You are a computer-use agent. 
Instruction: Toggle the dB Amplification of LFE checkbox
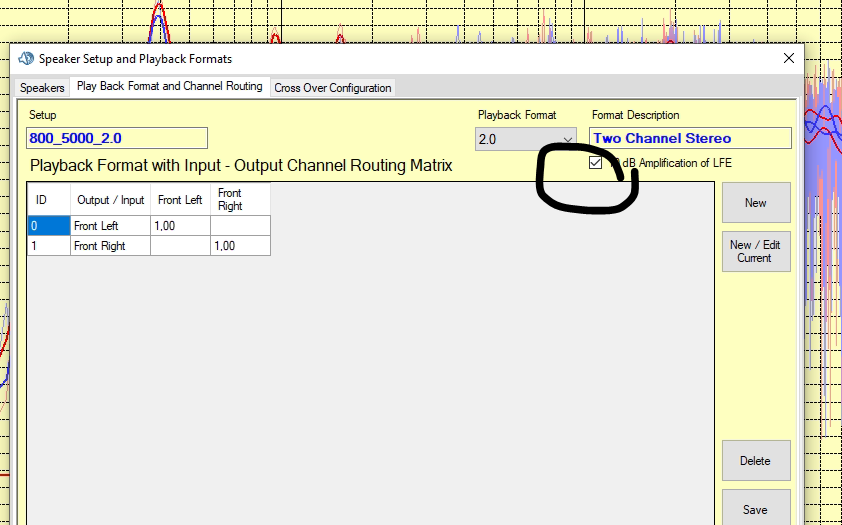point(595,163)
